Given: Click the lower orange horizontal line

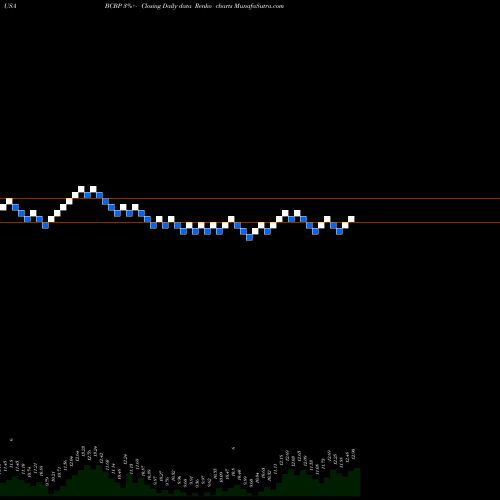Looking at the screenshot, I should pos(250,222).
